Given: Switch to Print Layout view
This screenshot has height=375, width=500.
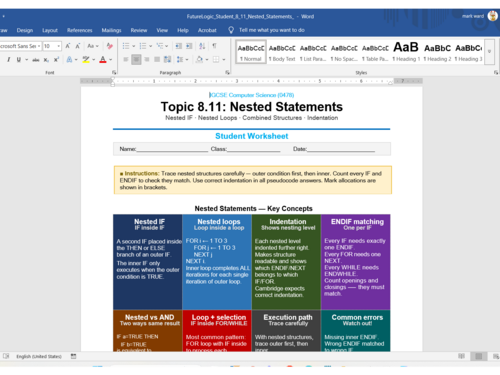Looking at the screenshot, I should pyautogui.click(x=479, y=356).
